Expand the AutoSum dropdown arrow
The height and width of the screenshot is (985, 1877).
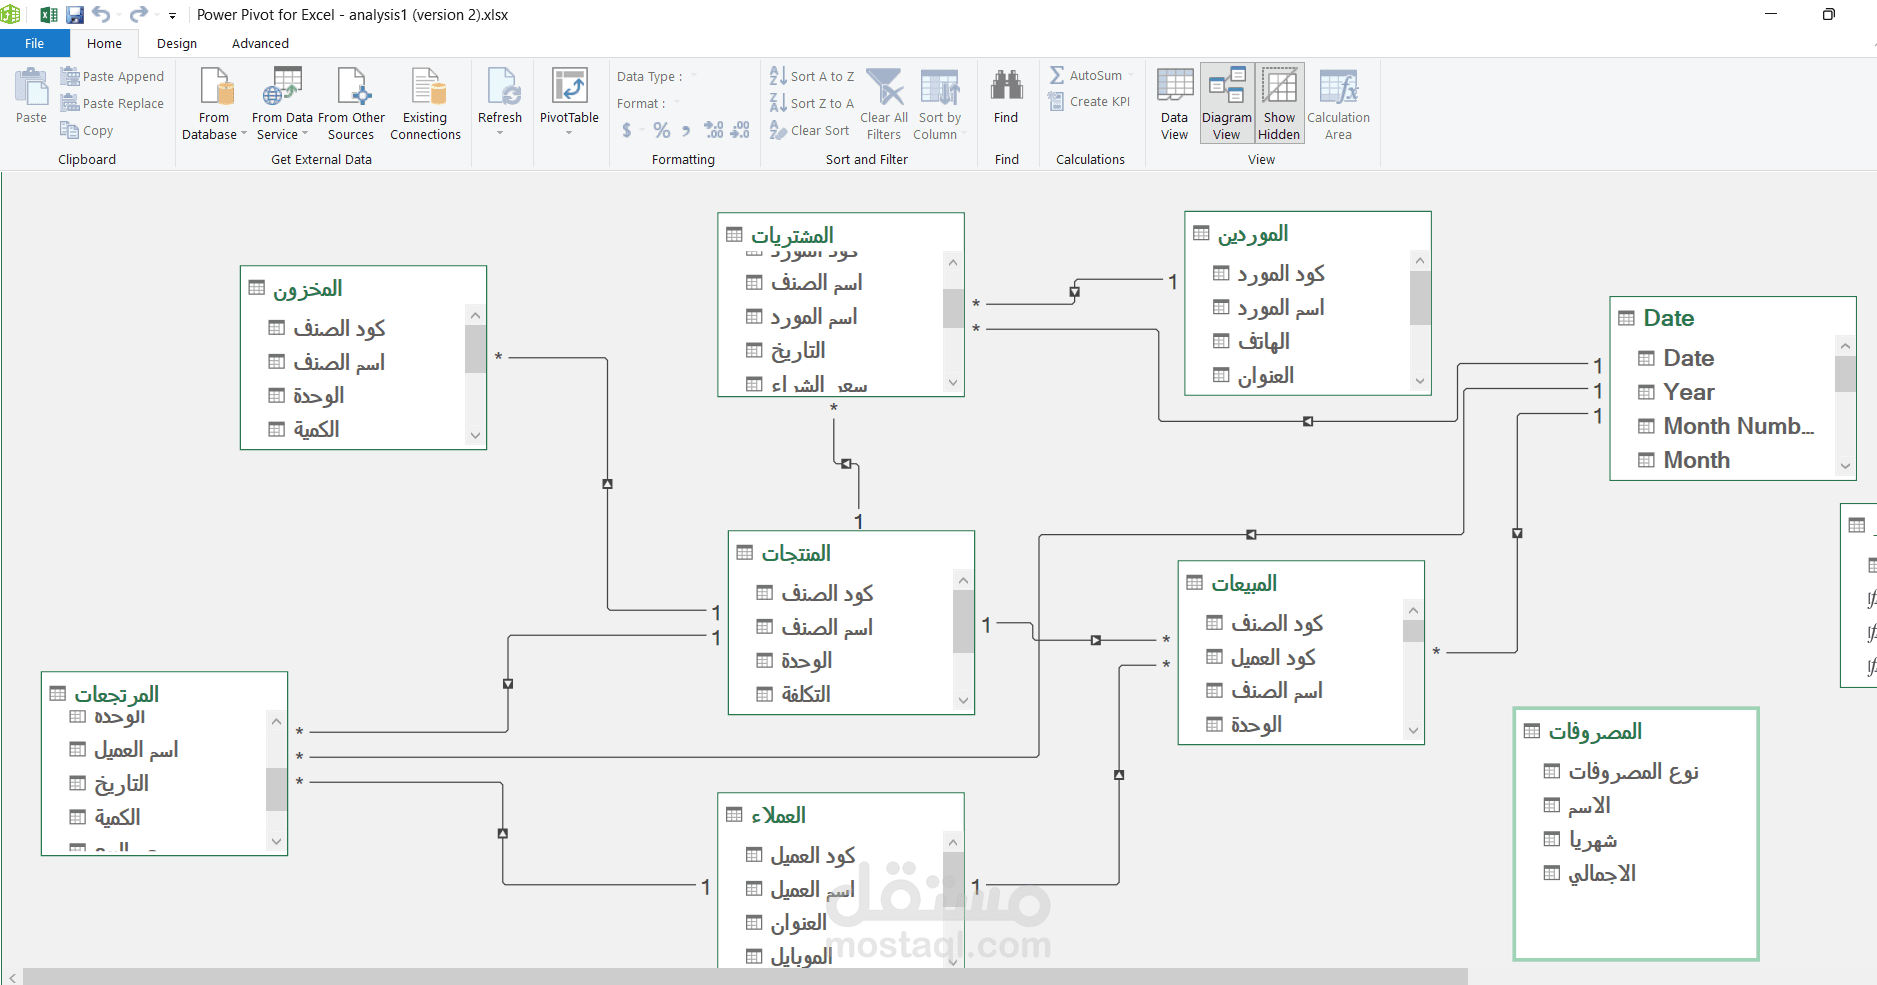tap(1131, 75)
